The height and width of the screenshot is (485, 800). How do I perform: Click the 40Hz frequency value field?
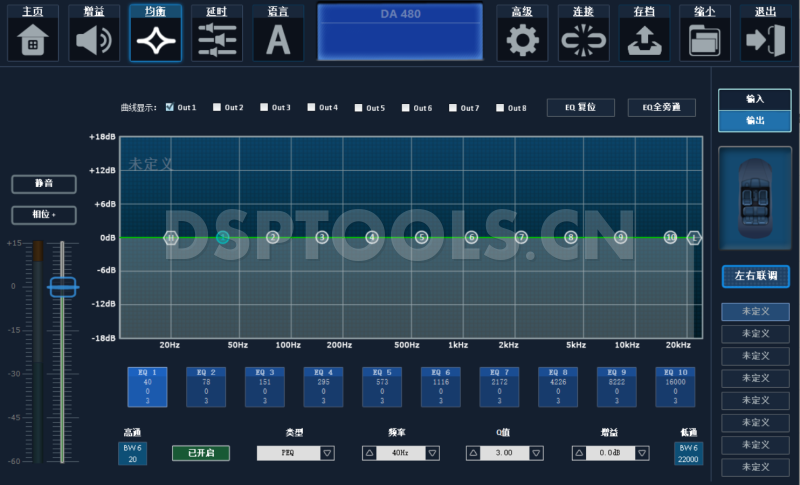coord(401,453)
